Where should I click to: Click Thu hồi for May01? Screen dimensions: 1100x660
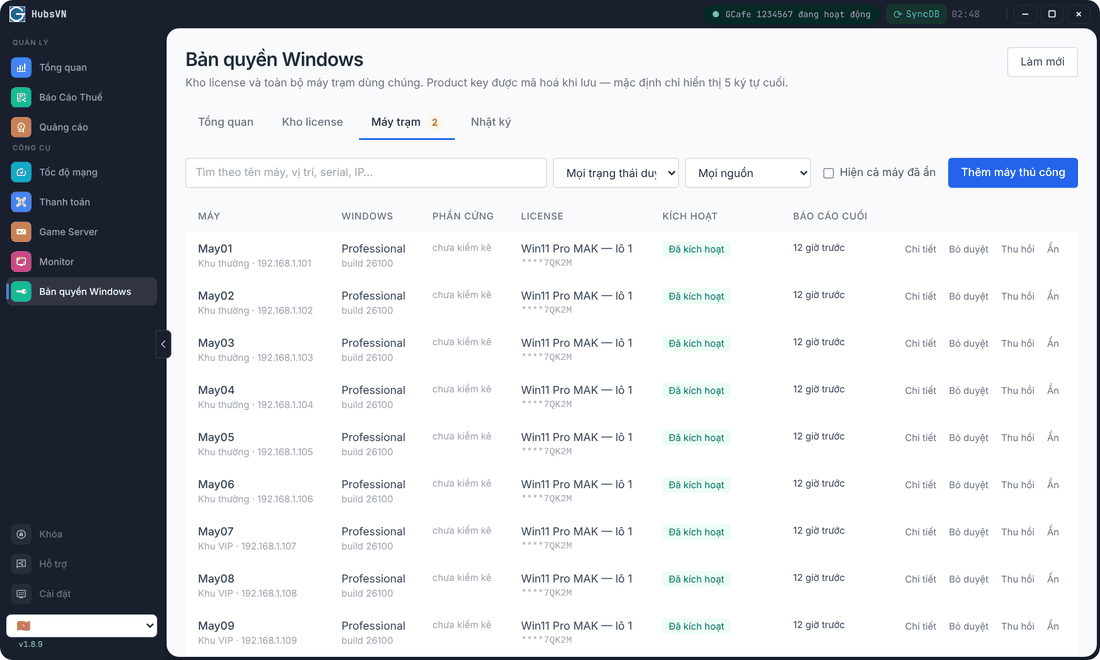tap(1018, 249)
